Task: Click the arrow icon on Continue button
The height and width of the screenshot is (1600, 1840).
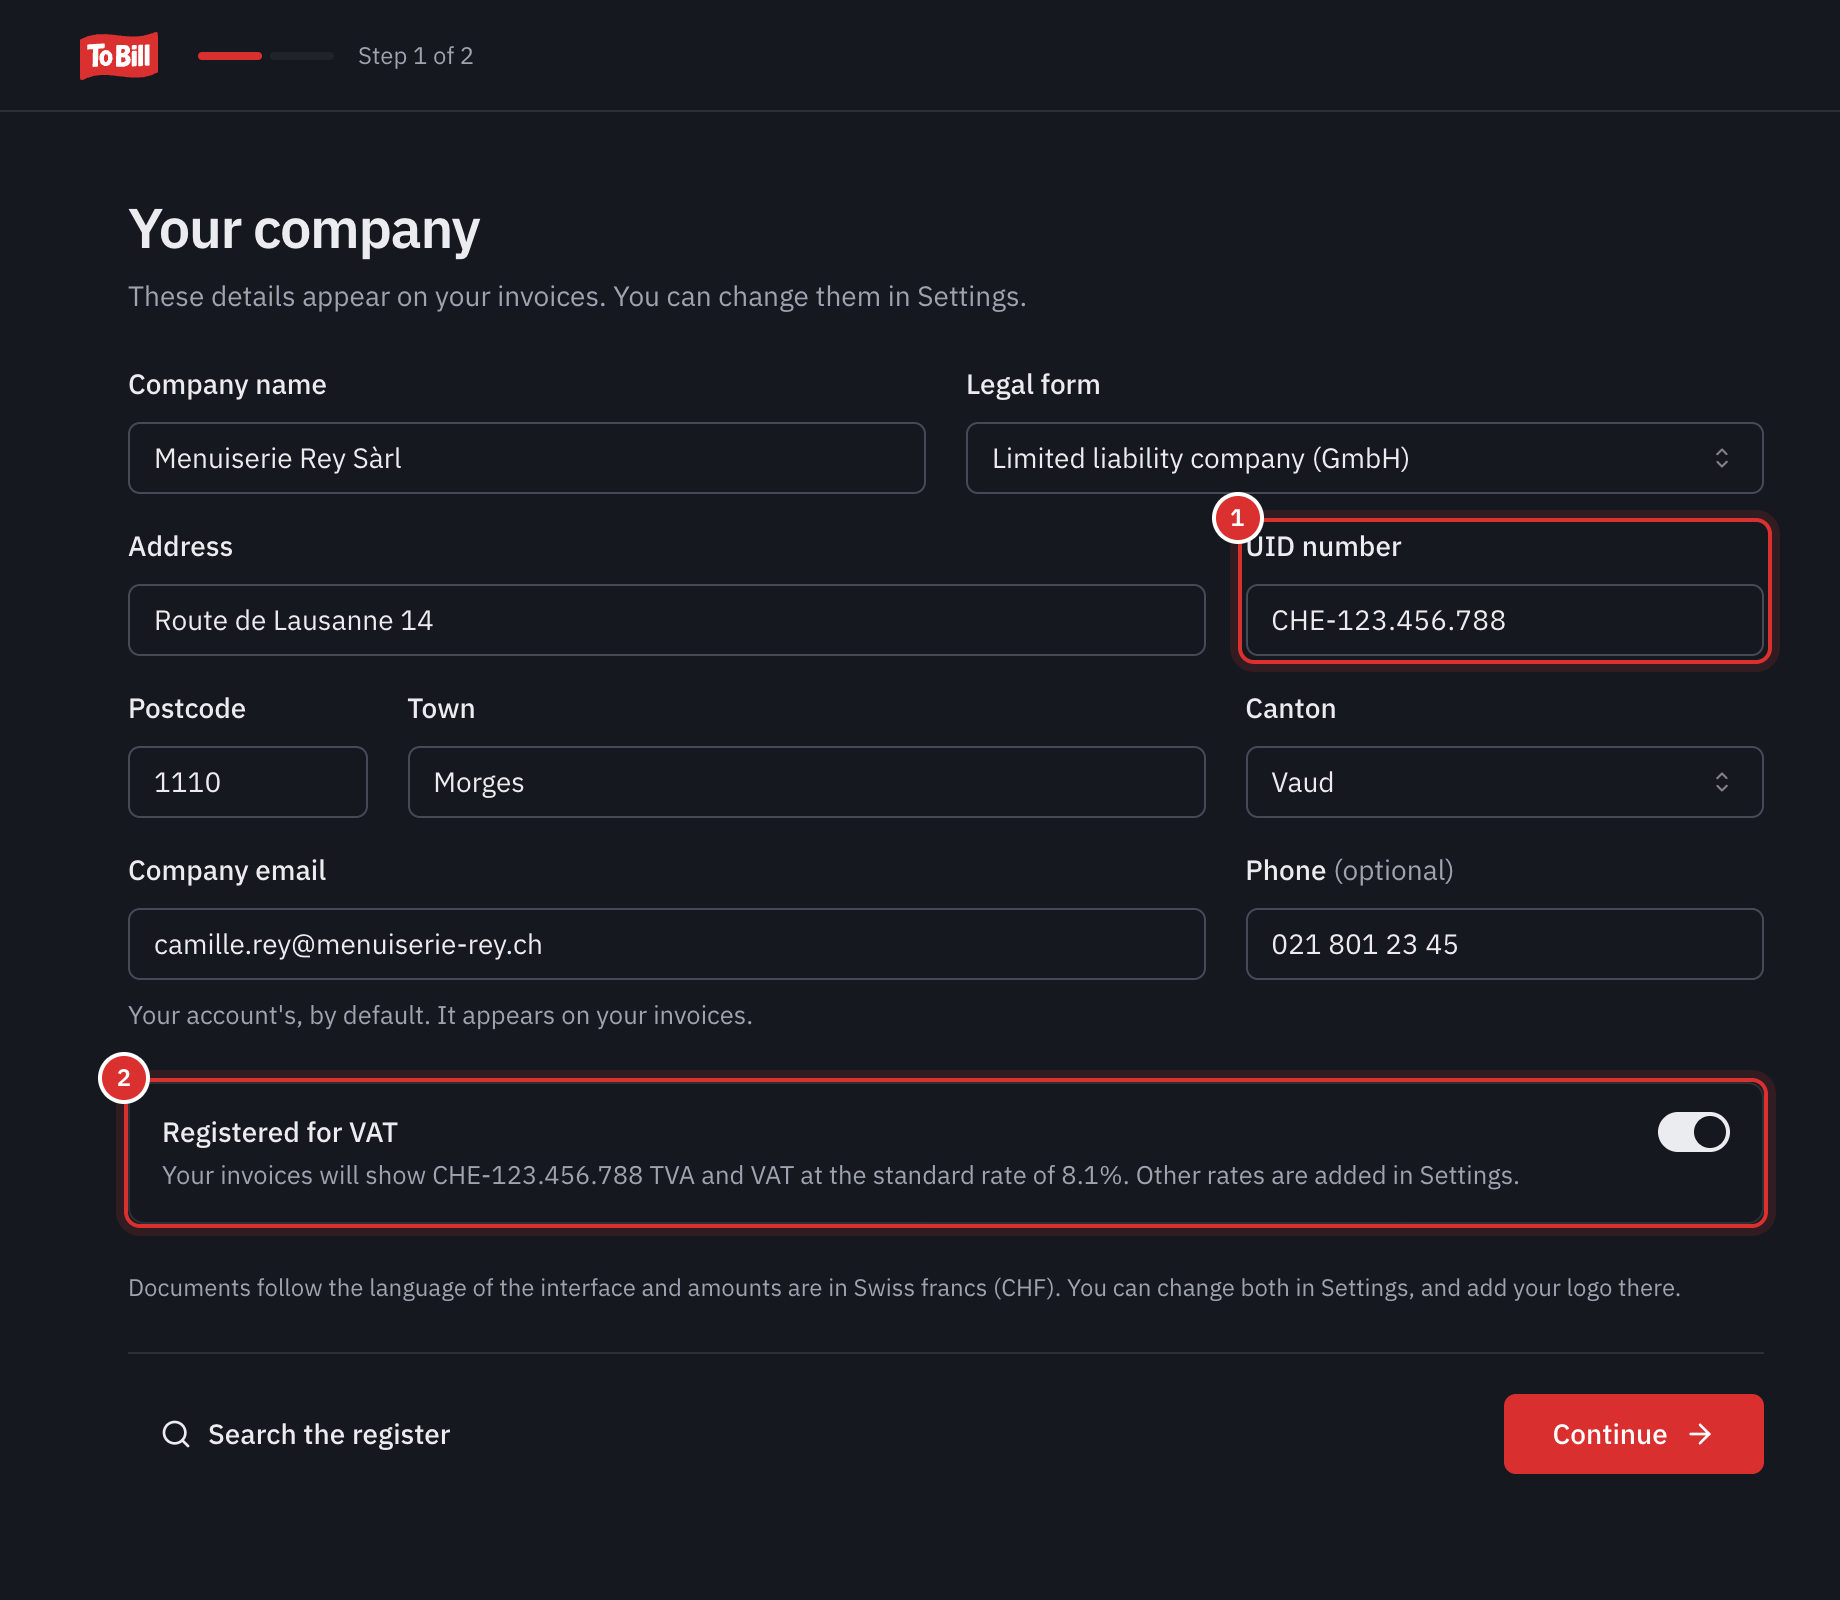Action: (x=1700, y=1434)
